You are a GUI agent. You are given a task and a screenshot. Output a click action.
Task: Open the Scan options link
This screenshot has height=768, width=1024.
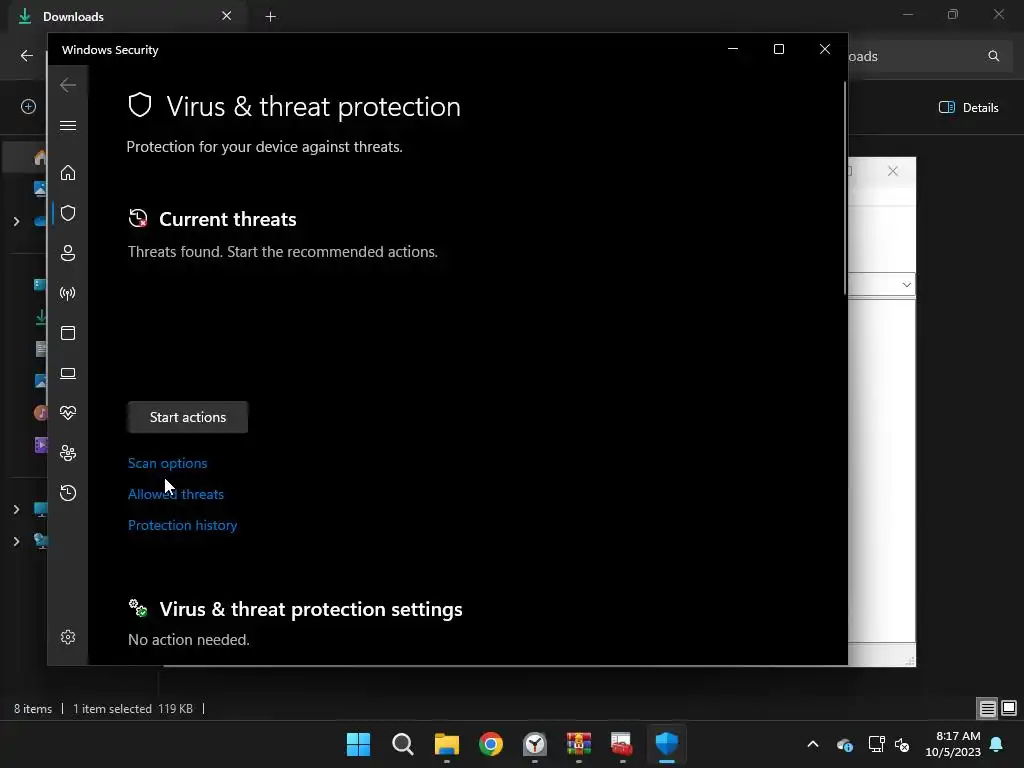167,463
